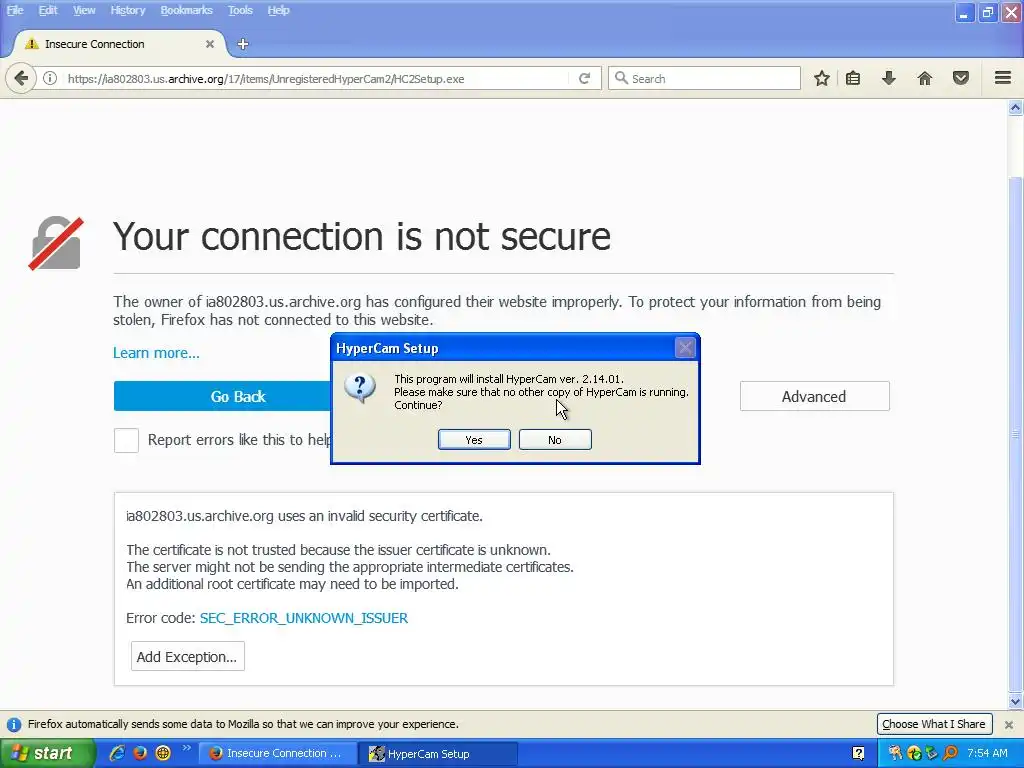1024x768 pixels.
Task: Click the help question-mark taskbar icon
Action: coord(859,754)
